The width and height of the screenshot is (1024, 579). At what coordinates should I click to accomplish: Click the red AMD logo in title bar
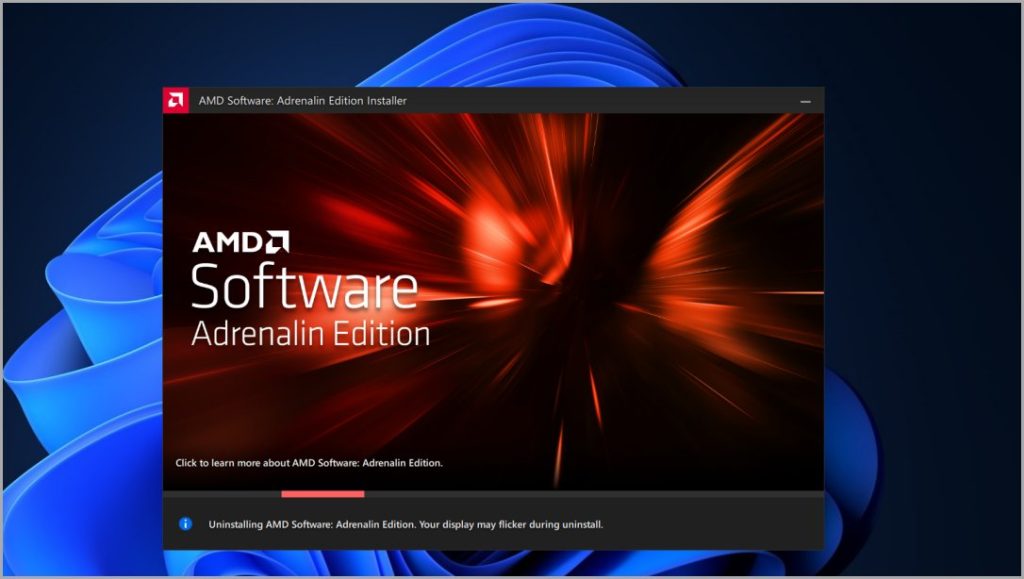click(176, 101)
